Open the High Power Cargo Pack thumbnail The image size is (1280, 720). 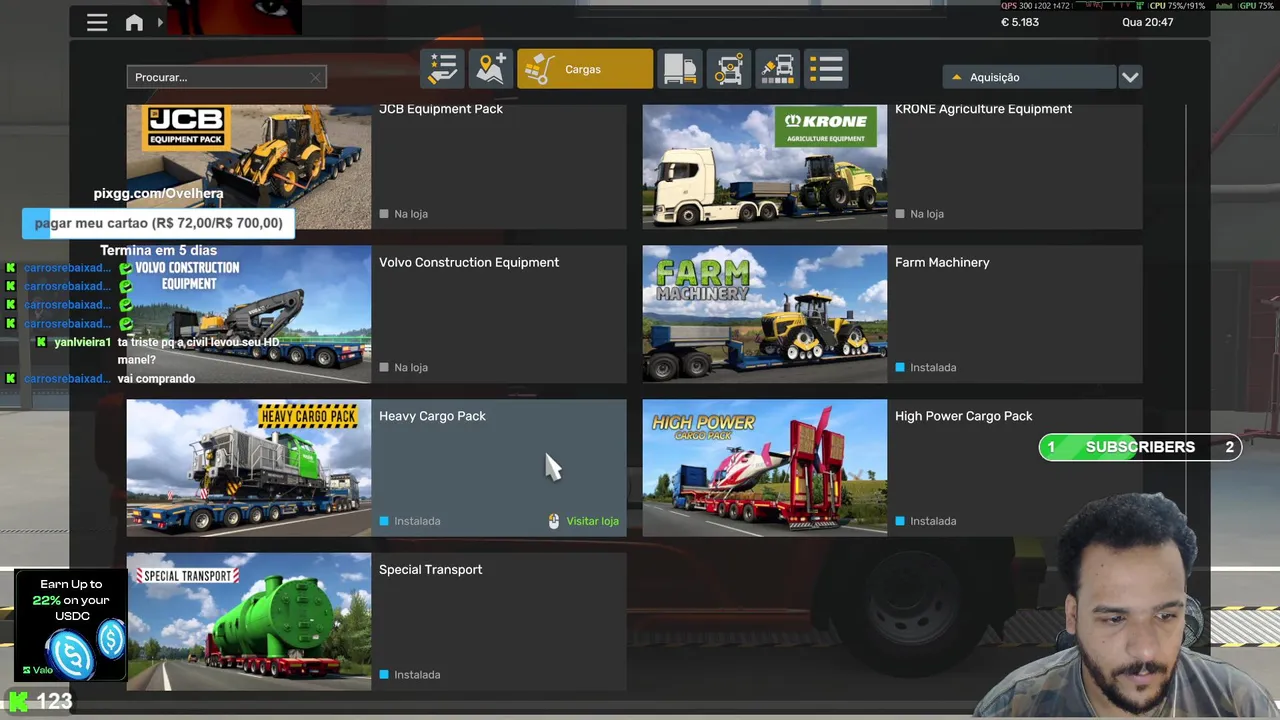[x=765, y=468]
